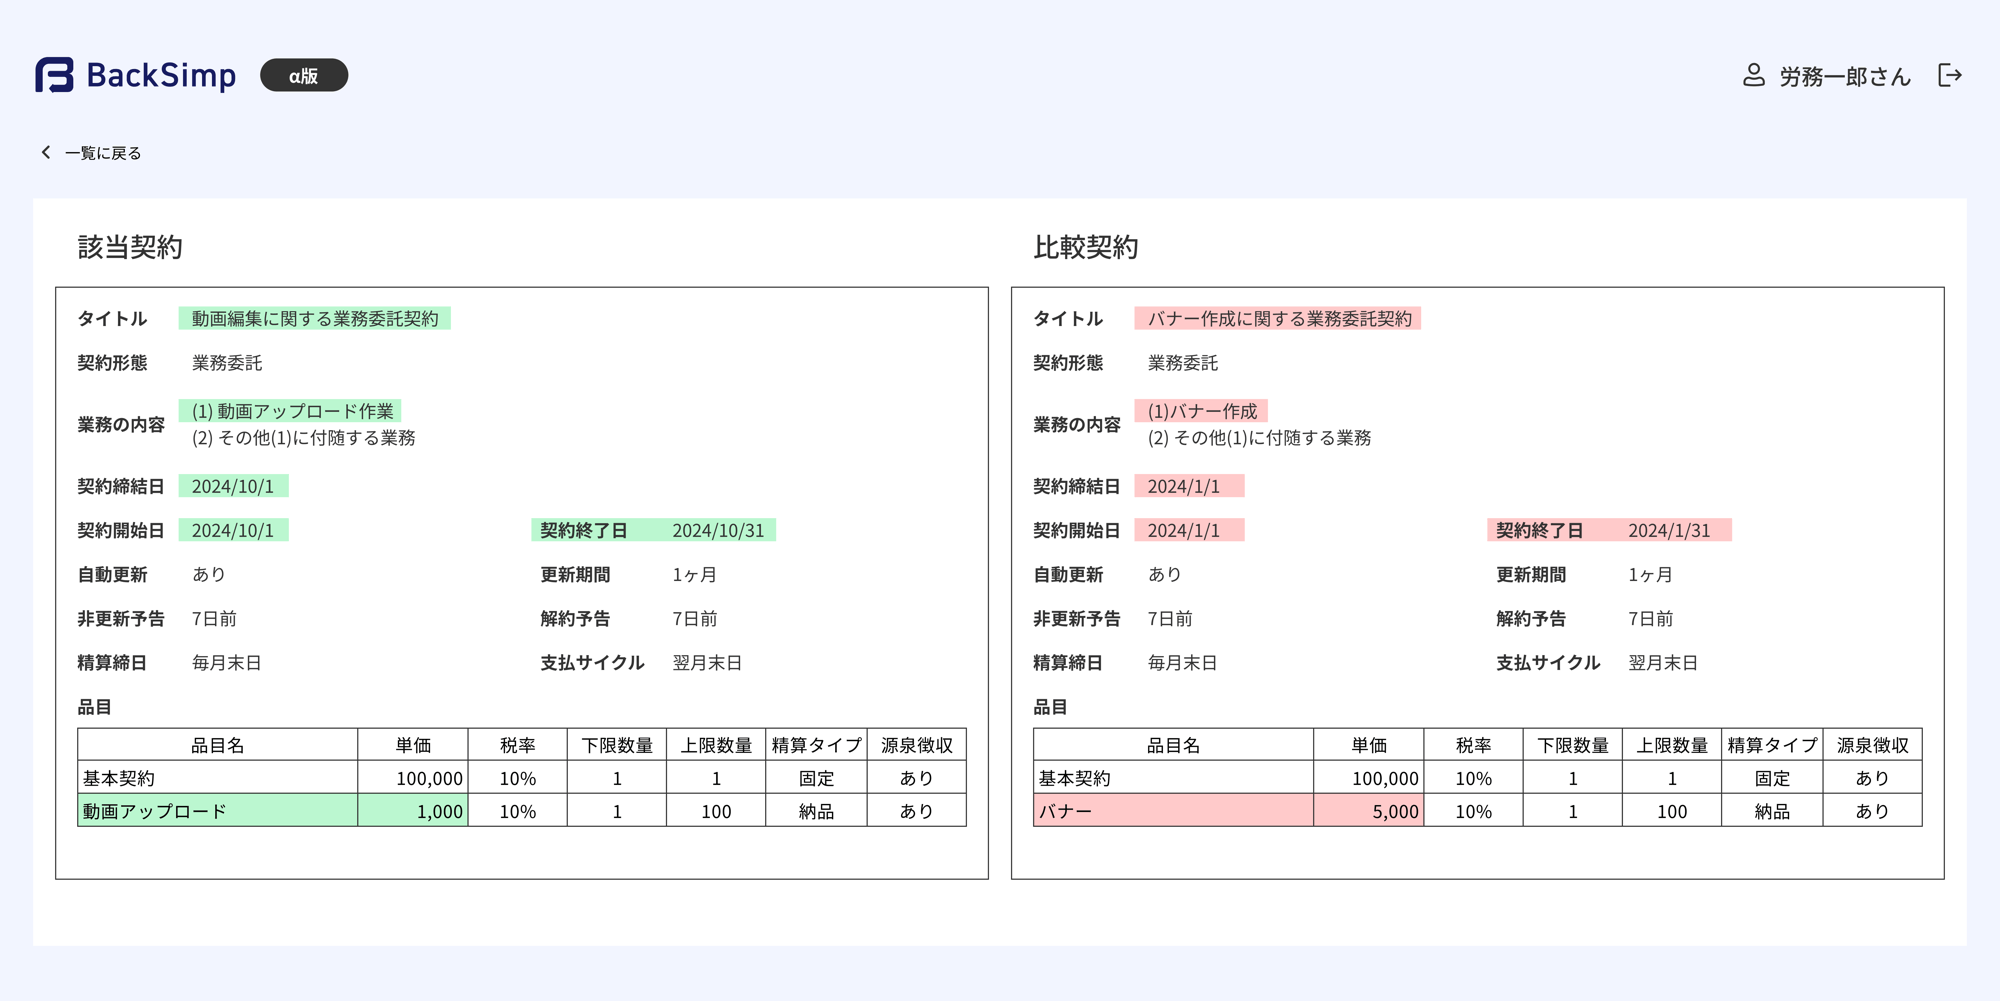Select the highlighted title バナー作成に関する業務委託契約
Screen dimensions: 2000x1001
[1281, 318]
